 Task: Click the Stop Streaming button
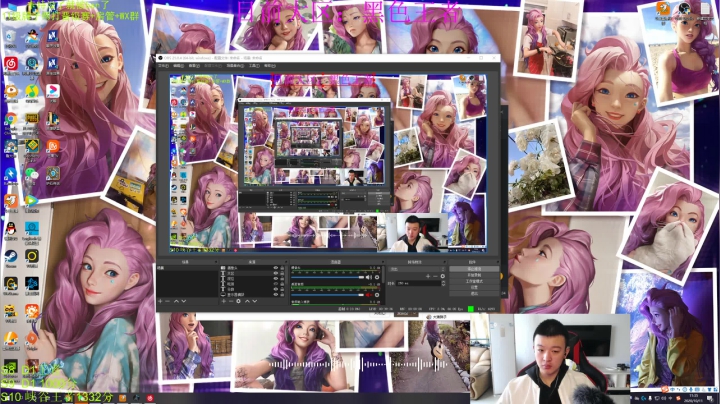point(474,269)
